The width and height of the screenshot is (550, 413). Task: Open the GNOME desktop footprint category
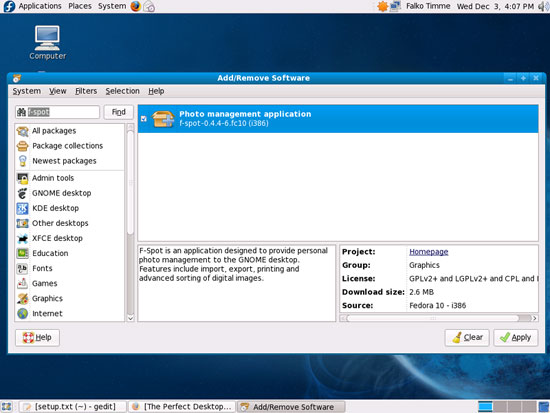[x=22, y=193]
